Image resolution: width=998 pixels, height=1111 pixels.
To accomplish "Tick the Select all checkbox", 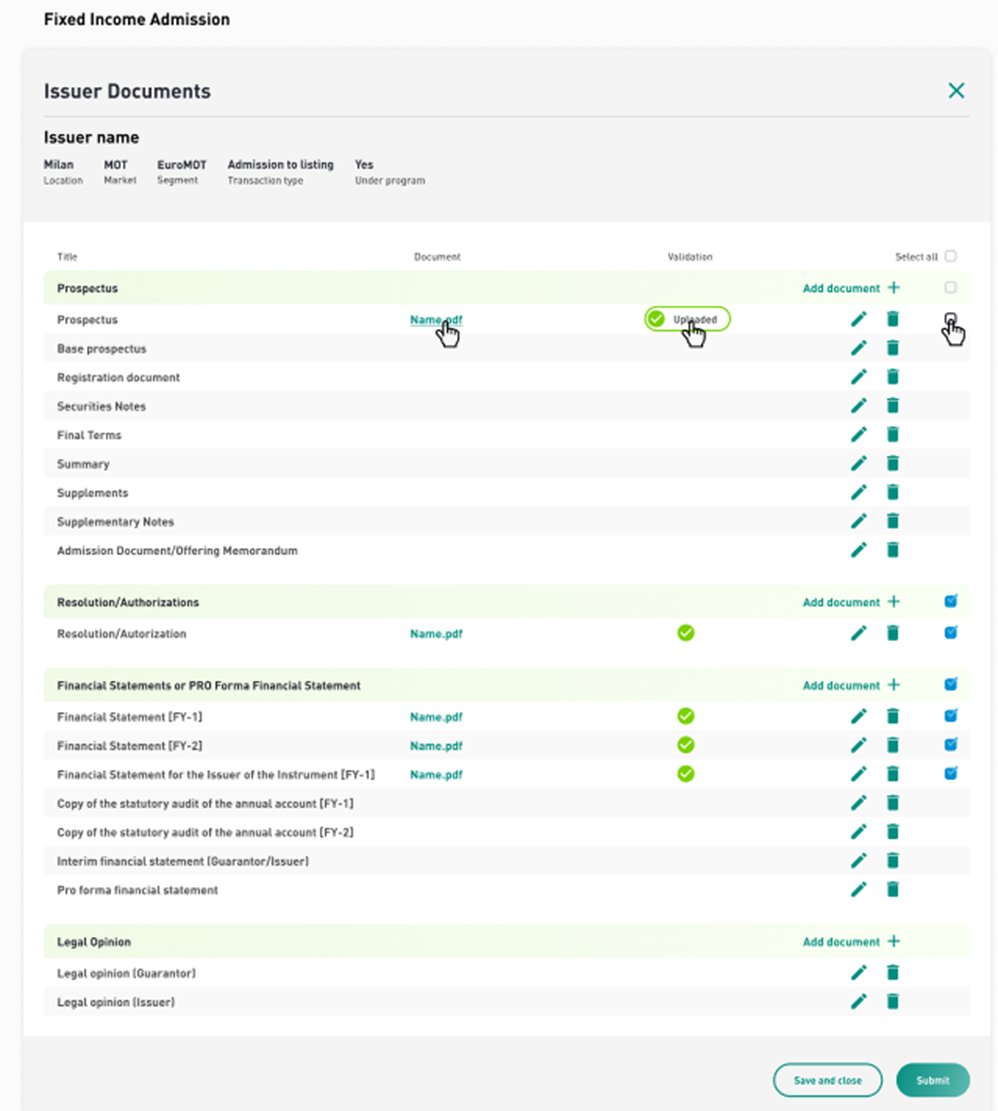I will pos(951,256).
